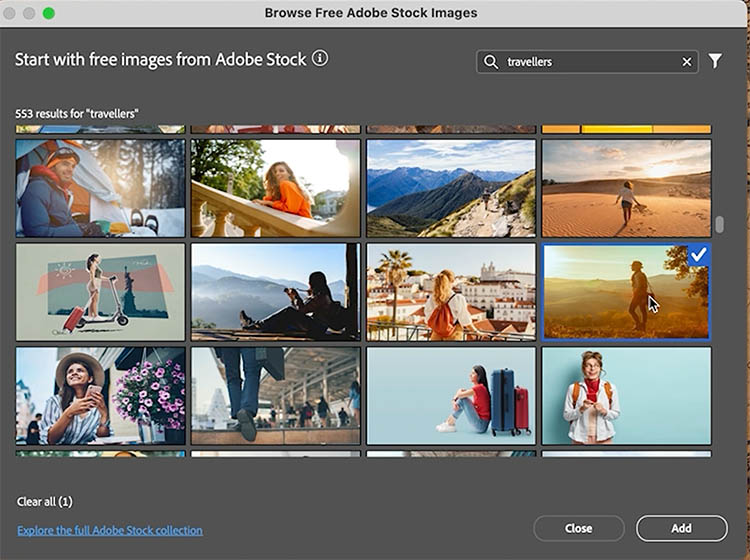Open Explore the full Adobe Stock collection
750x560 pixels.
click(110, 530)
